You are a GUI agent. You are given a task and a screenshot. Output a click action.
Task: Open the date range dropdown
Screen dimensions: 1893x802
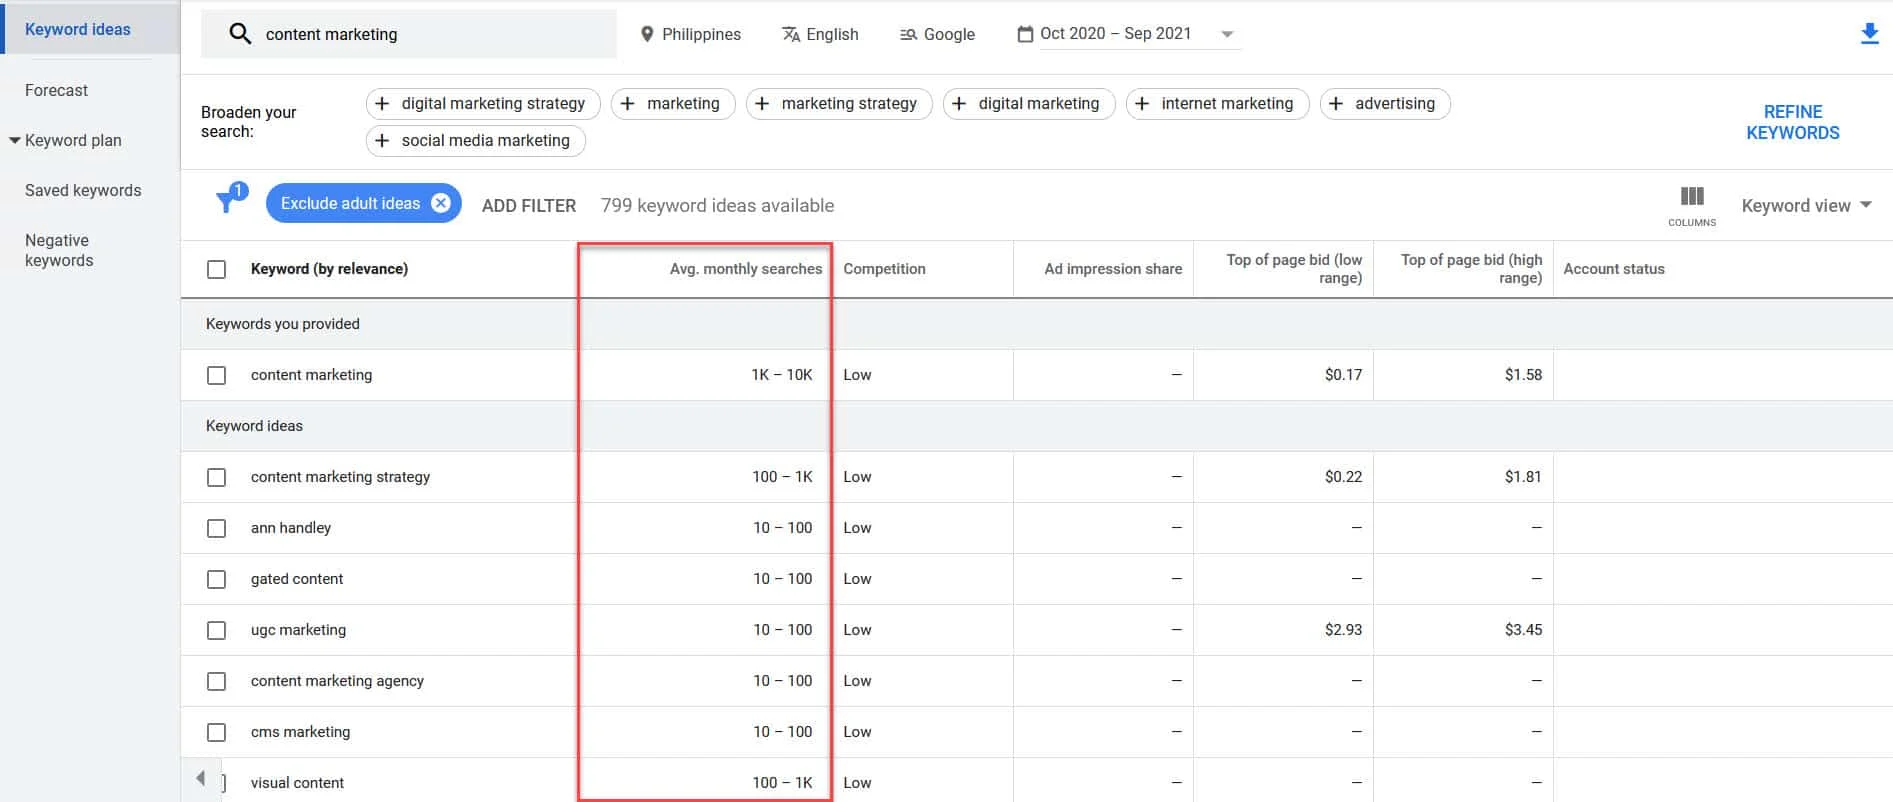coord(1227,34)
